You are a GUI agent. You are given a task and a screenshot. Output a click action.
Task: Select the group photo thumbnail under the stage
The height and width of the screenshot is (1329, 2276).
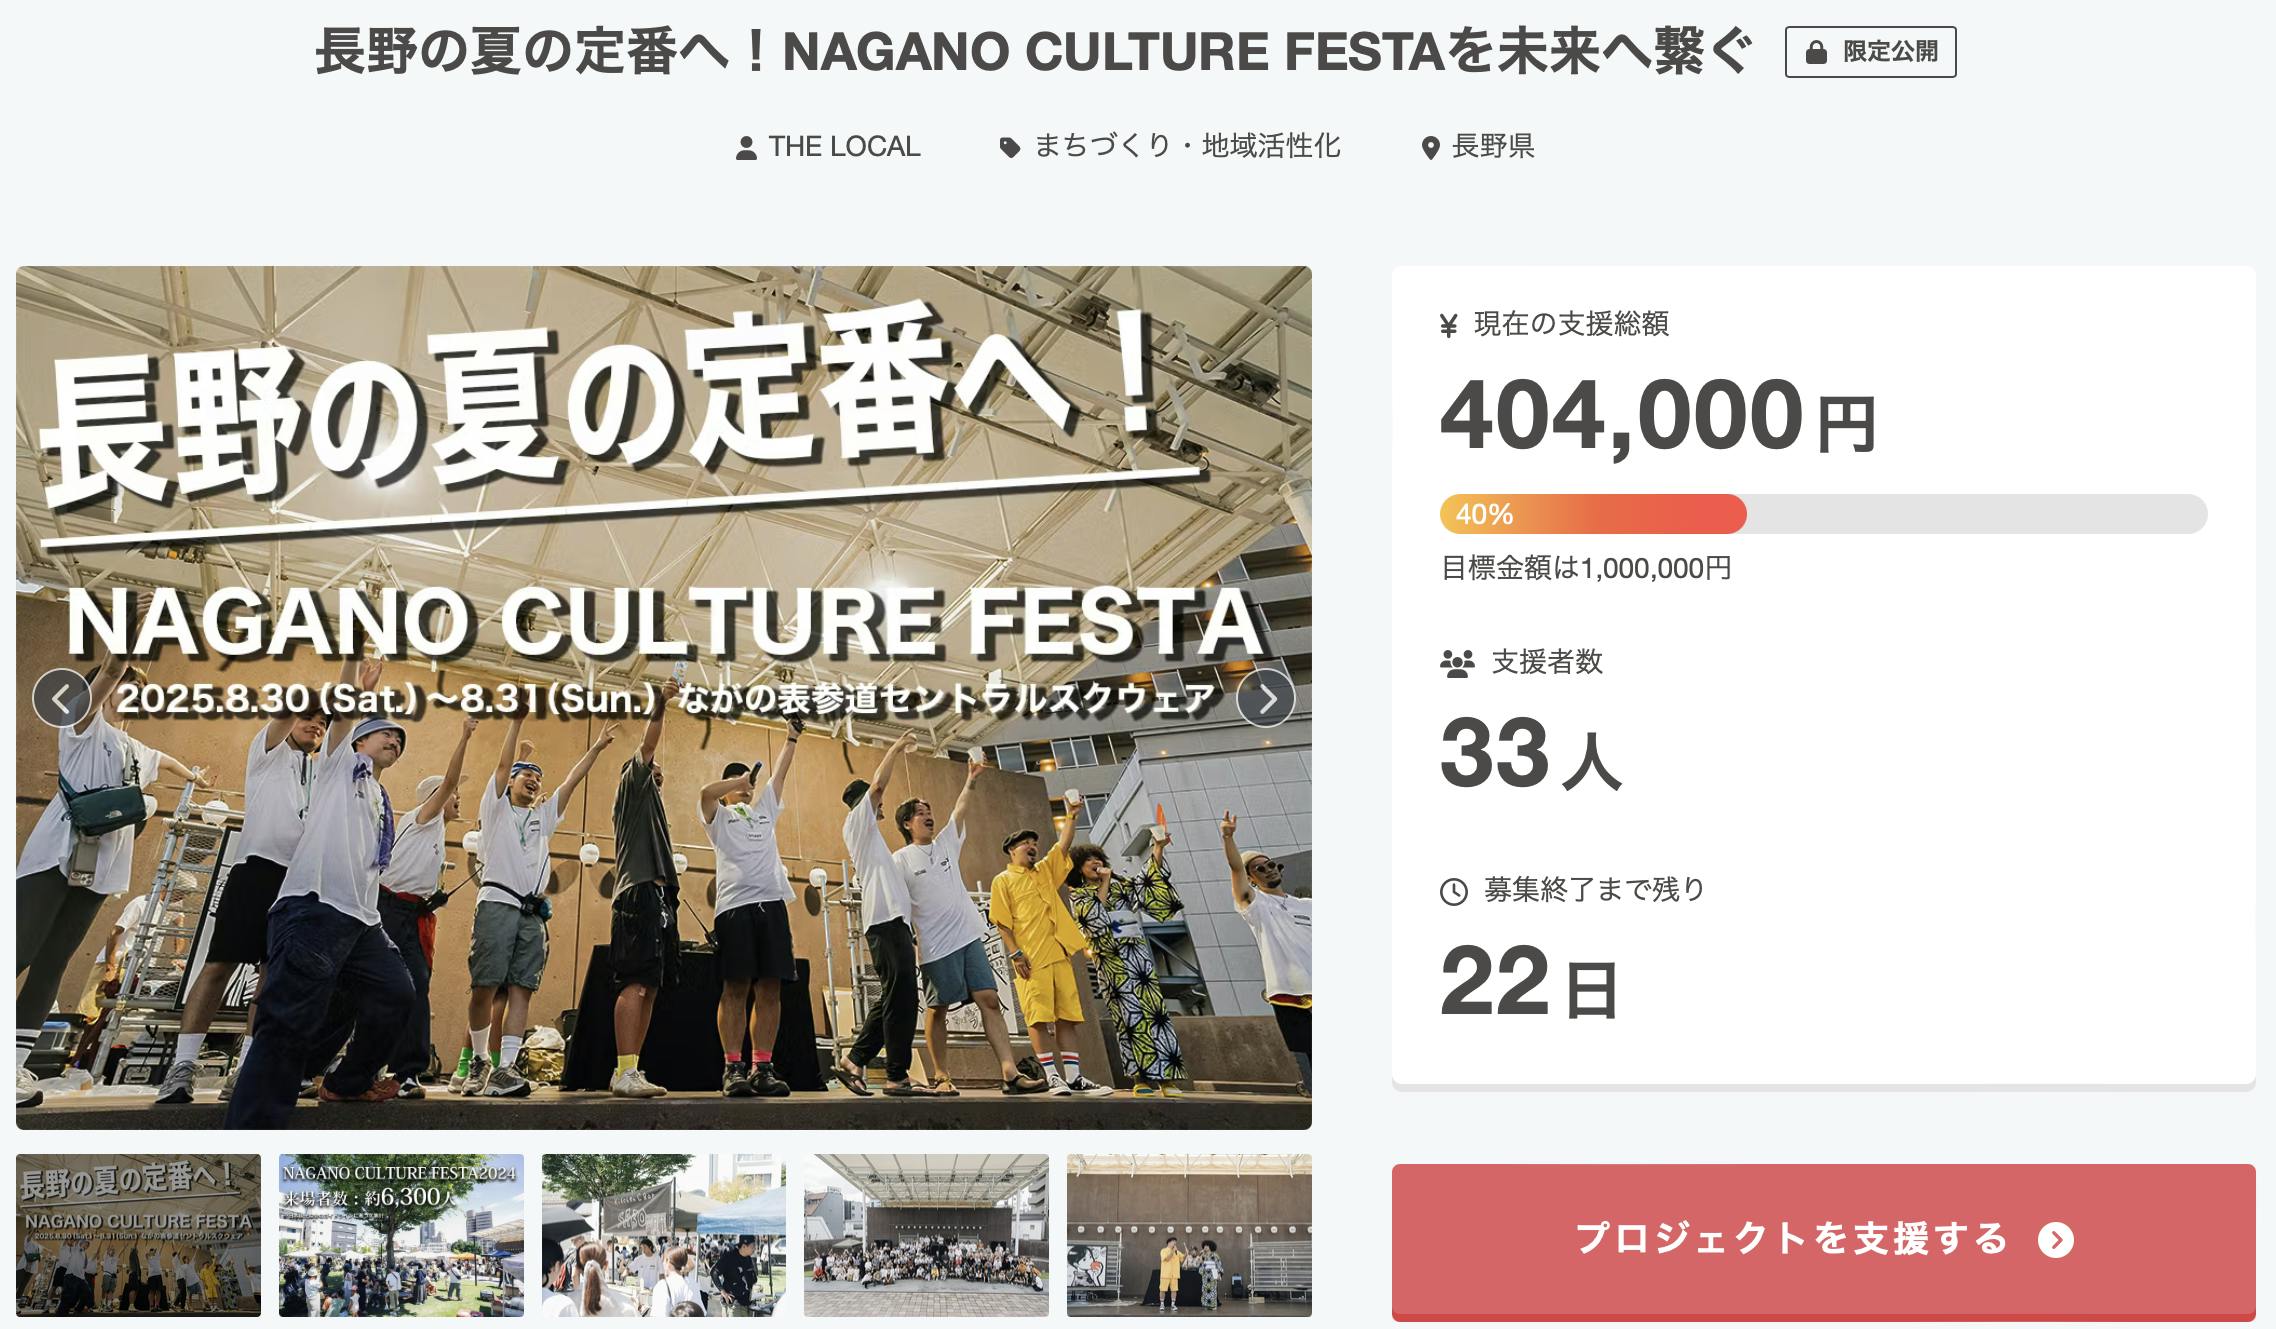pyautogui.click(x=926, y=1235)
